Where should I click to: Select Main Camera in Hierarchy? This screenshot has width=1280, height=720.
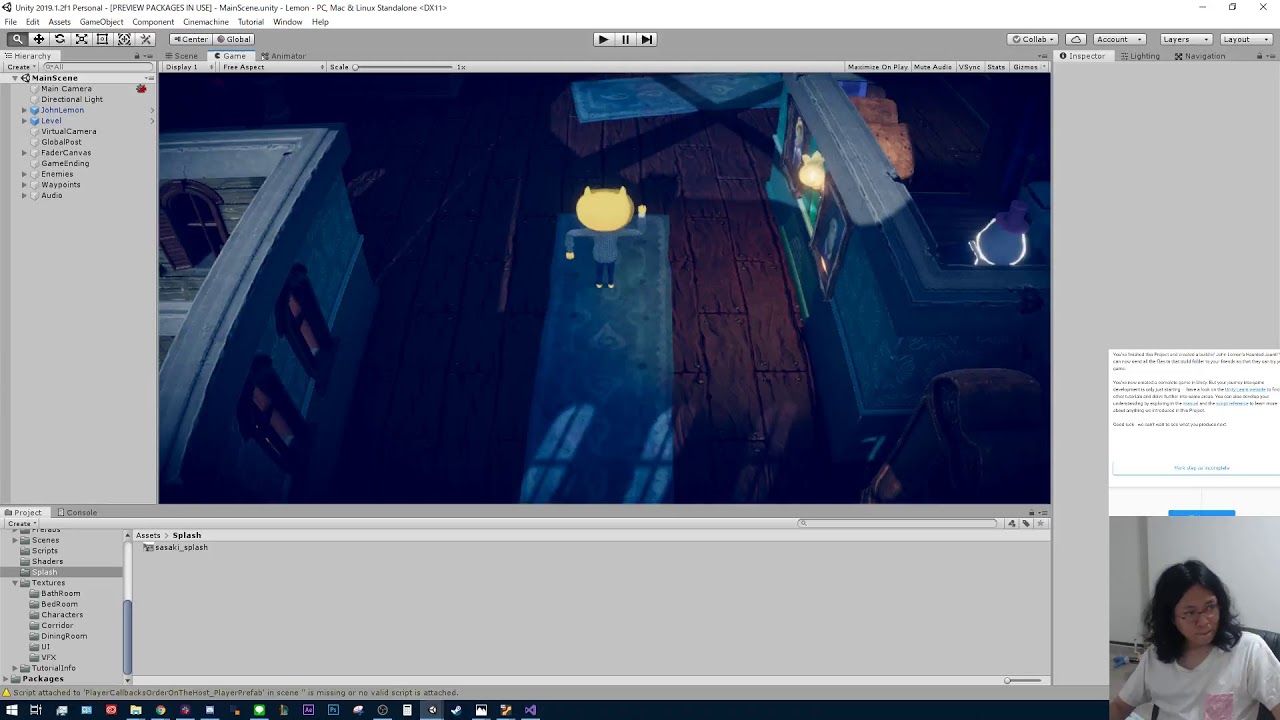pyautogui.click(x=66, y=89)
